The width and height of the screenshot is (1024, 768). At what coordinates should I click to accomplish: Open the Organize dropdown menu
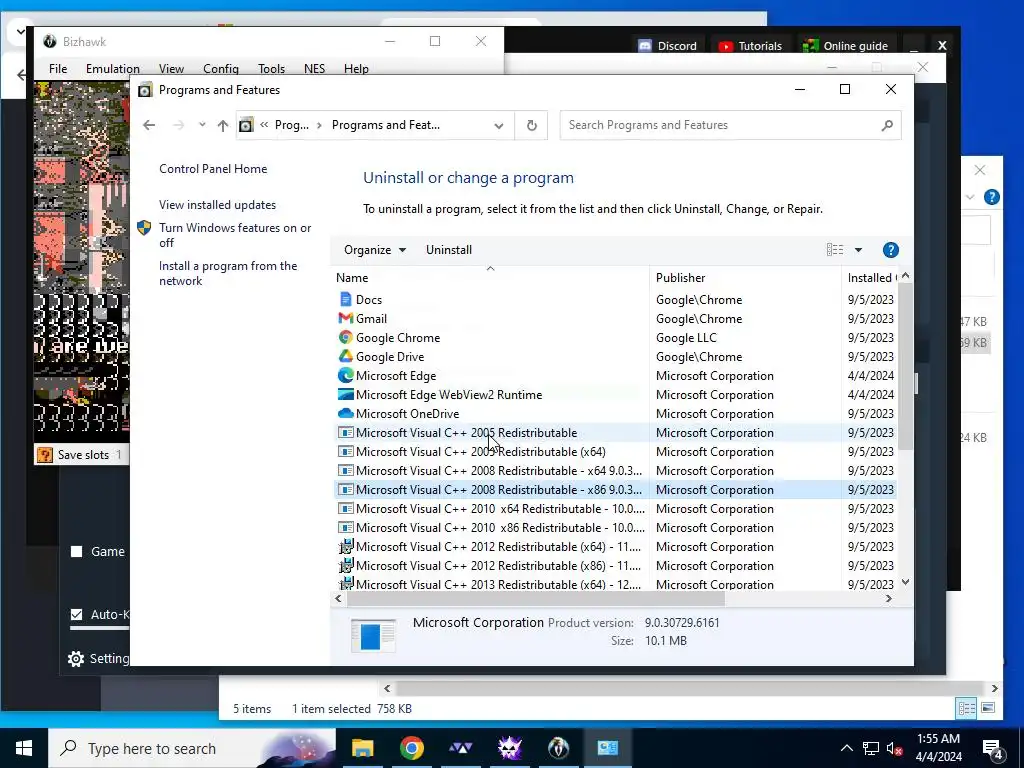(375, 250)
